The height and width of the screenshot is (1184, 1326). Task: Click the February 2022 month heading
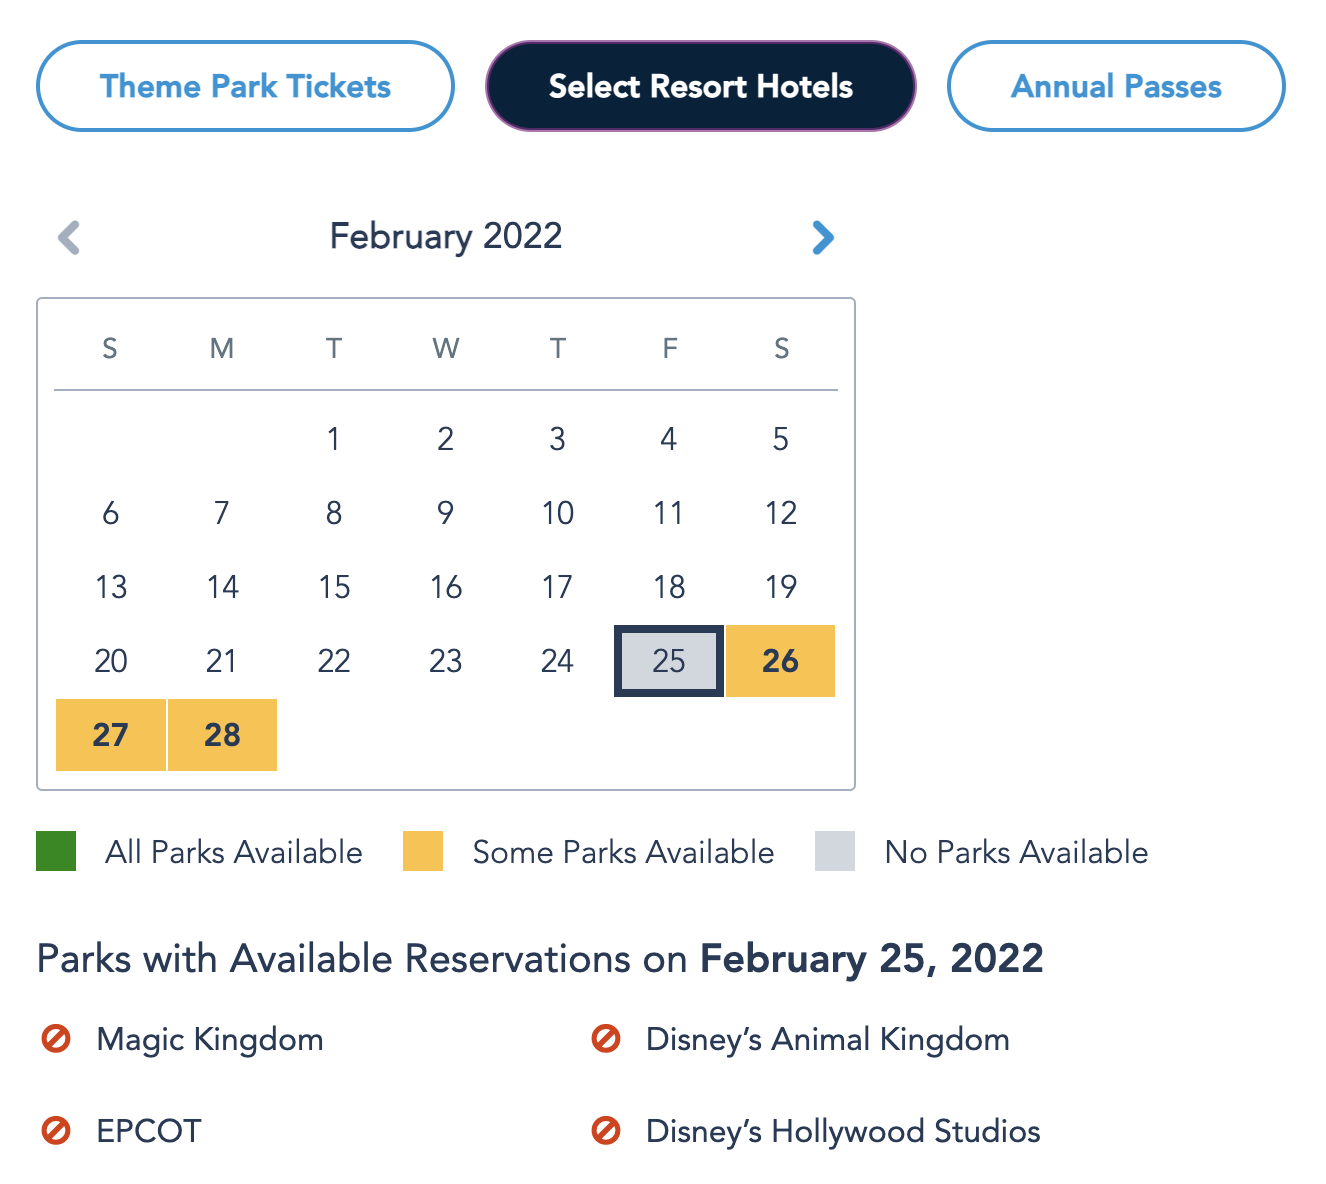coord(446,236)
